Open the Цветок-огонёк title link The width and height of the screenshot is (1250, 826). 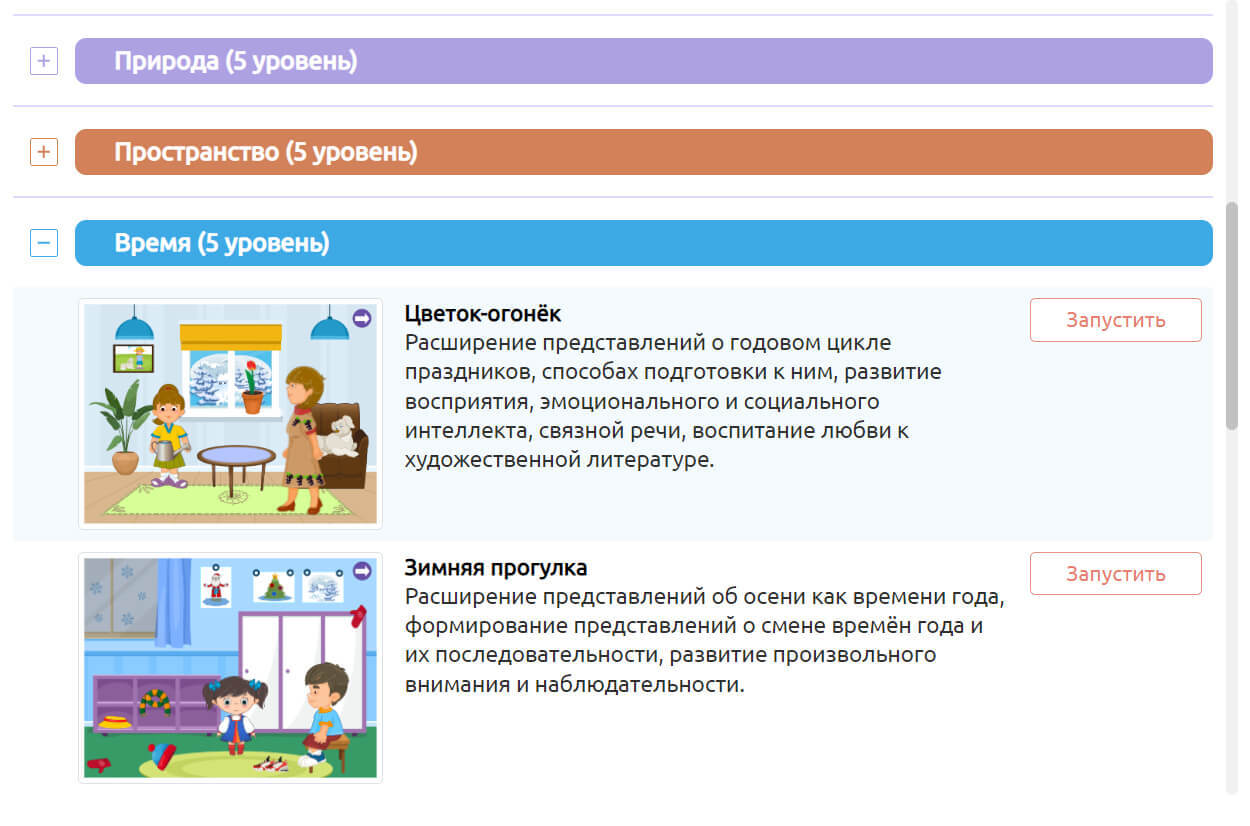point(483,314)
